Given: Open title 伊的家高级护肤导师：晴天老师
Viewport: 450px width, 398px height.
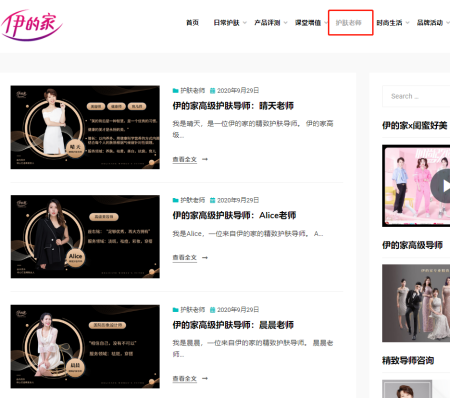Looking at the screenshot, I should click(x=233, y=106).
